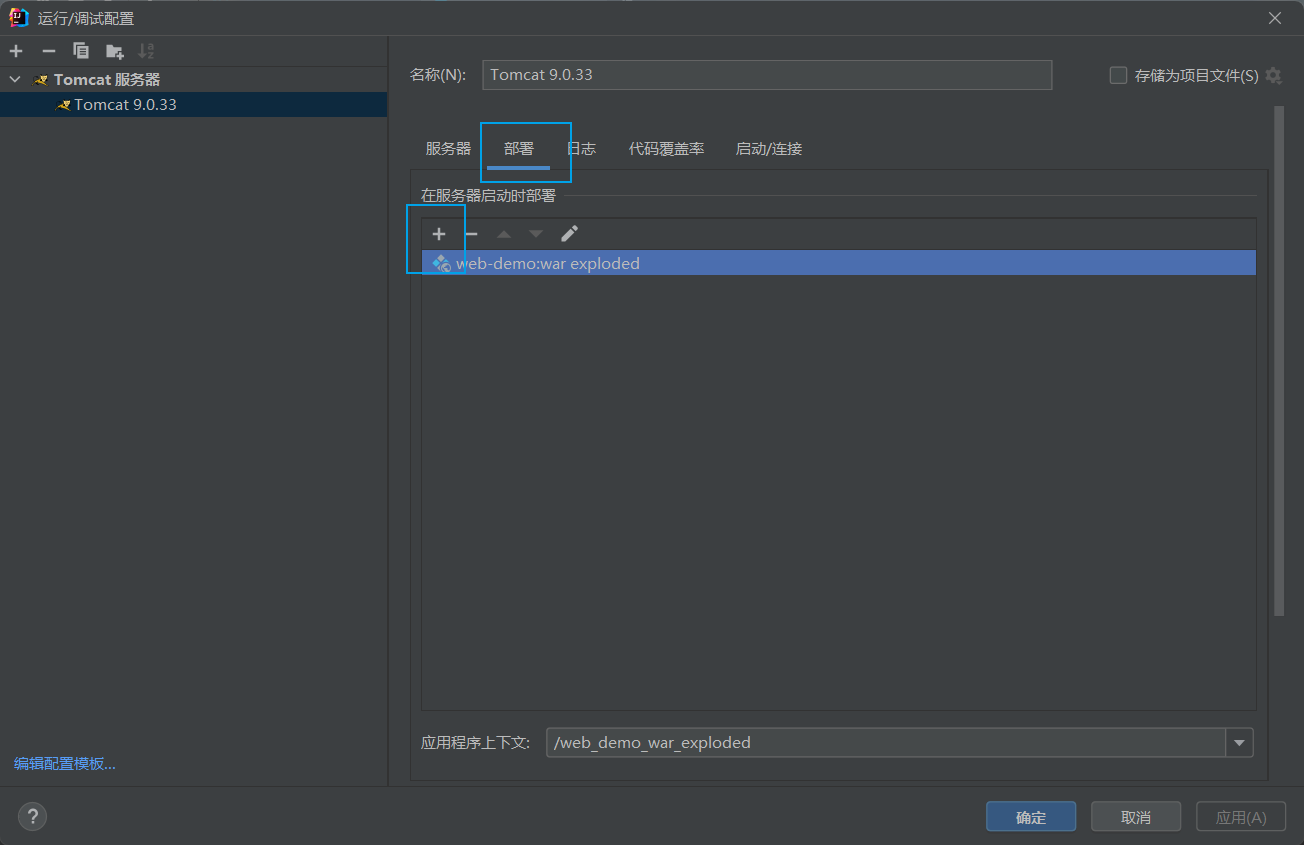
Task: Click the 应用程序上下文 text field
Action: click(886, 742)
